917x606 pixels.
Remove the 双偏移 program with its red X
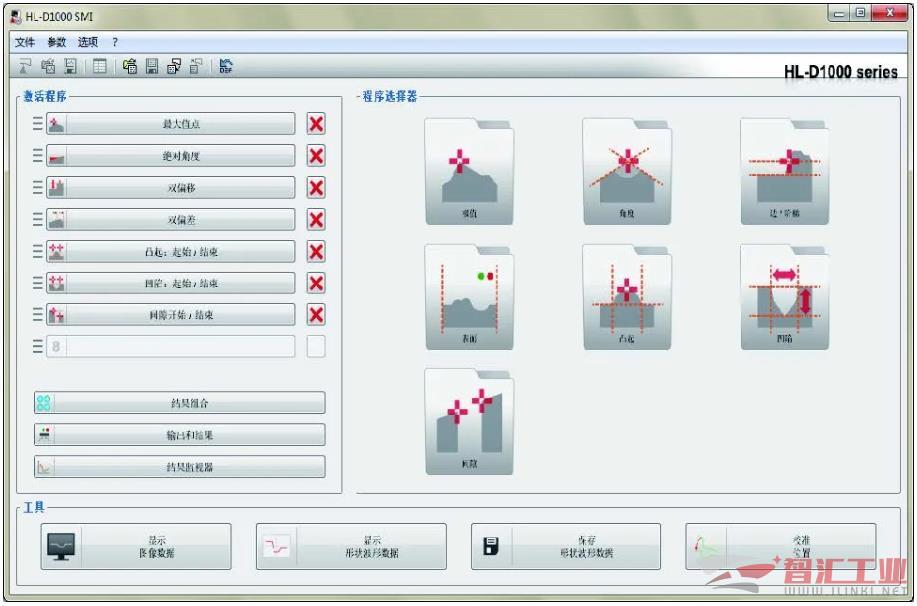pos(316,188)
